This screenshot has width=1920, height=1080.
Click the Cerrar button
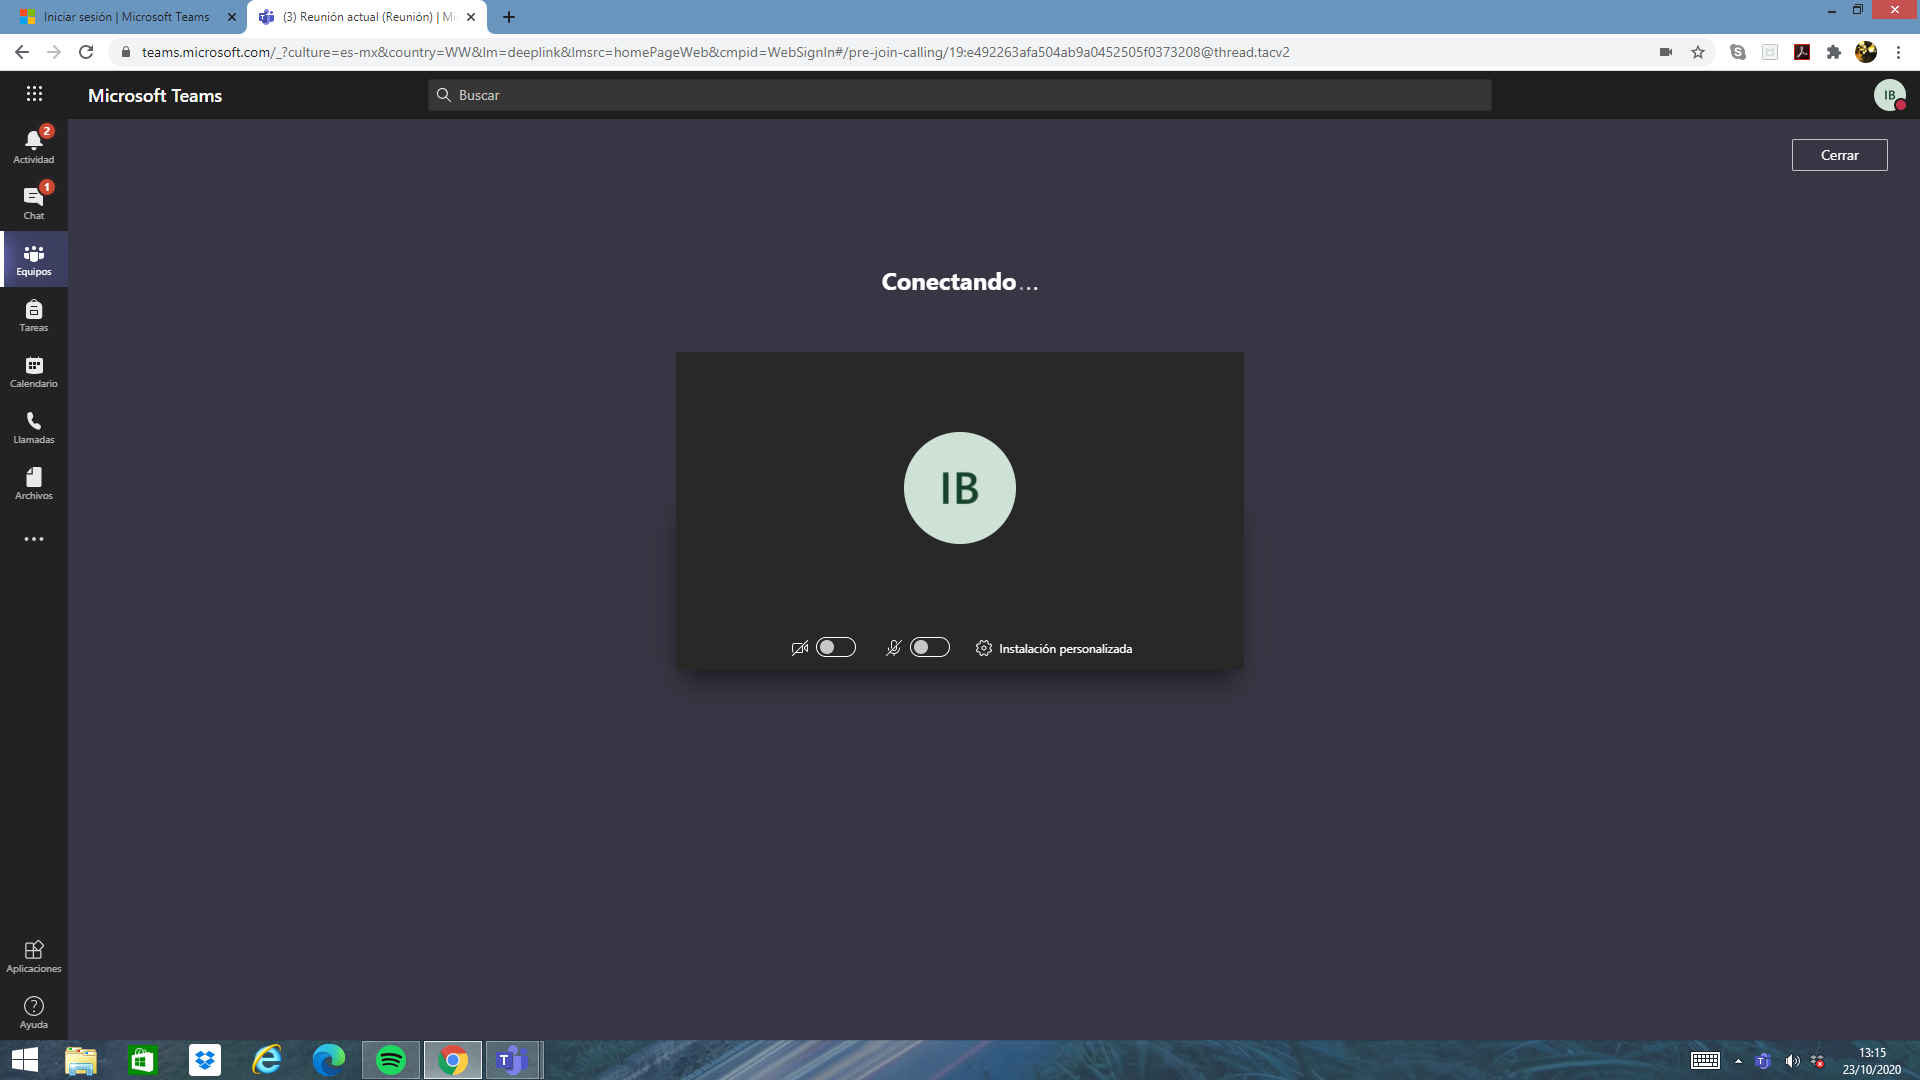[1839, 155]
